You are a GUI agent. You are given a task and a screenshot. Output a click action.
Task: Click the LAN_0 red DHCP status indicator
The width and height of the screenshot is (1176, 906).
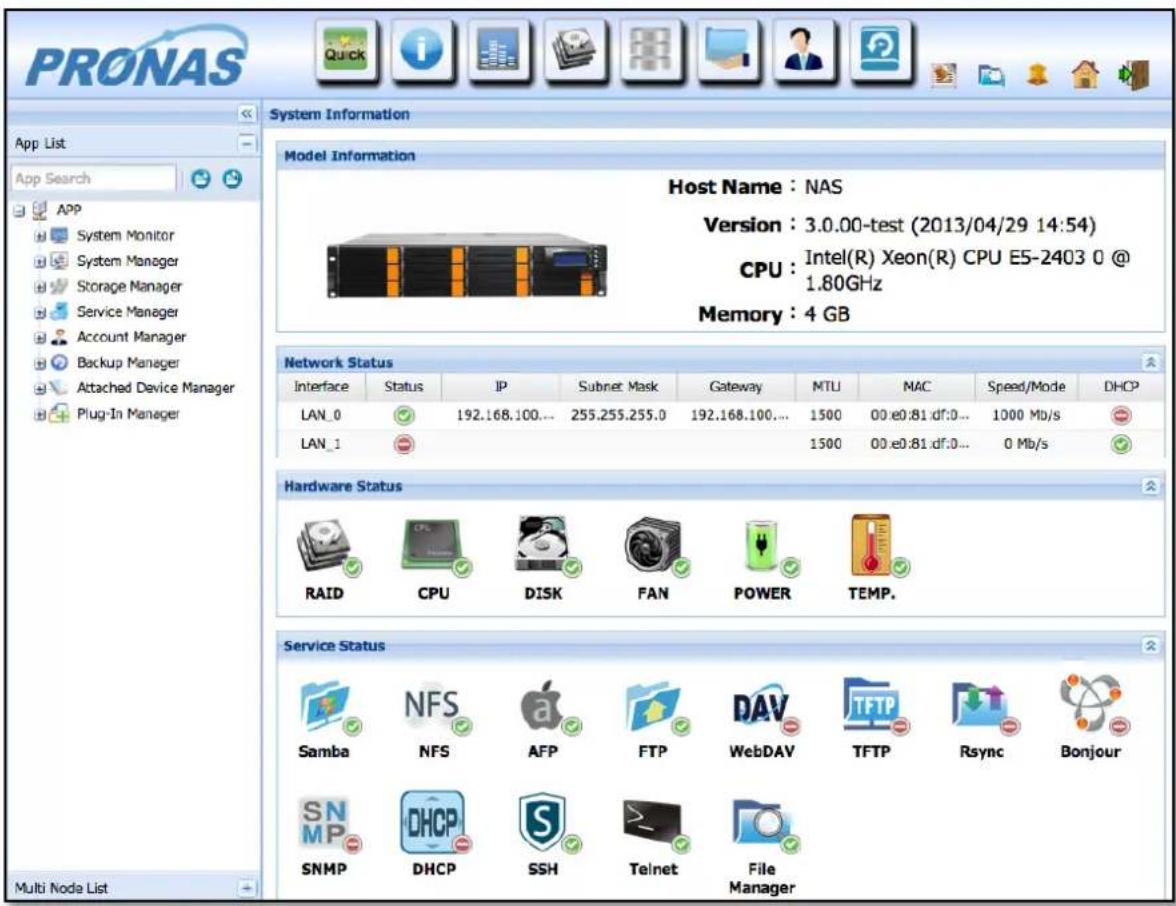point(1120,416)
